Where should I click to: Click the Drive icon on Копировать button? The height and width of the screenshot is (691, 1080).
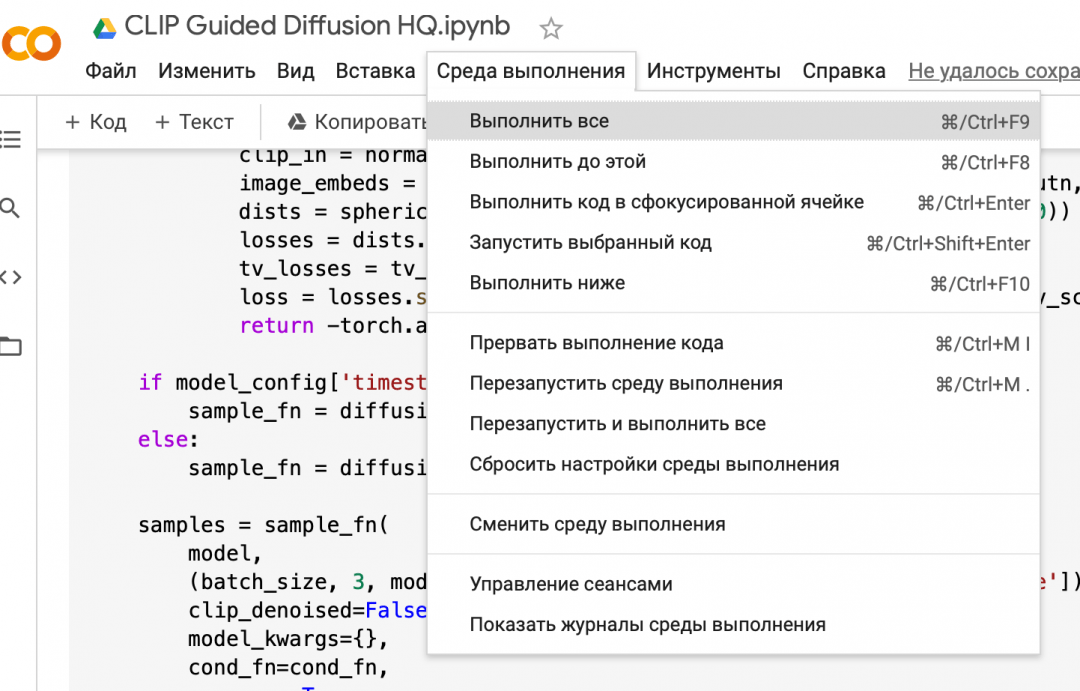[x=297, y=122]
